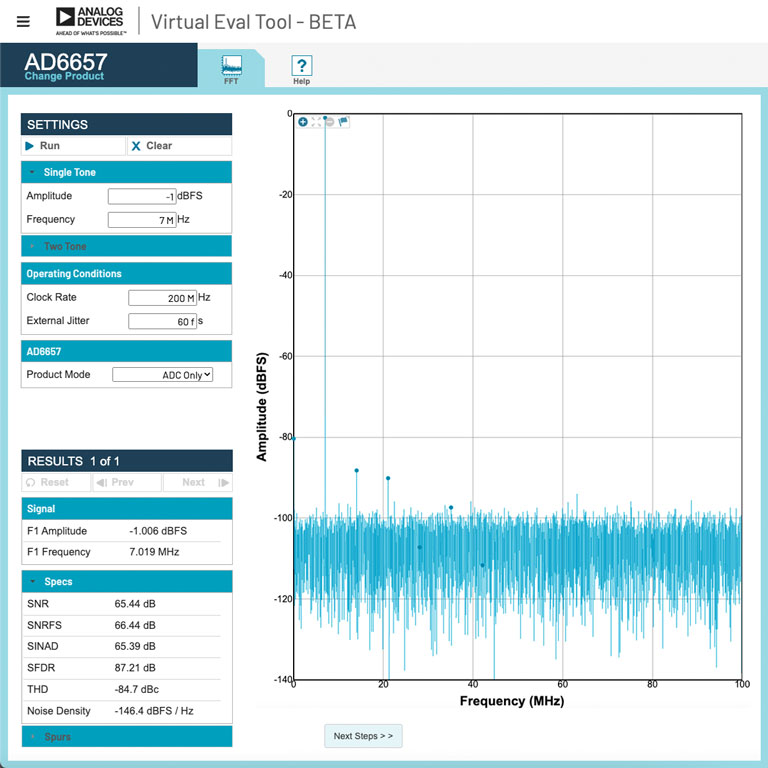Image resolution: width=768 pixels, height=768 pixels.
Task: Click the plot zoom-in plus icon
Action: tap(303, 121)
